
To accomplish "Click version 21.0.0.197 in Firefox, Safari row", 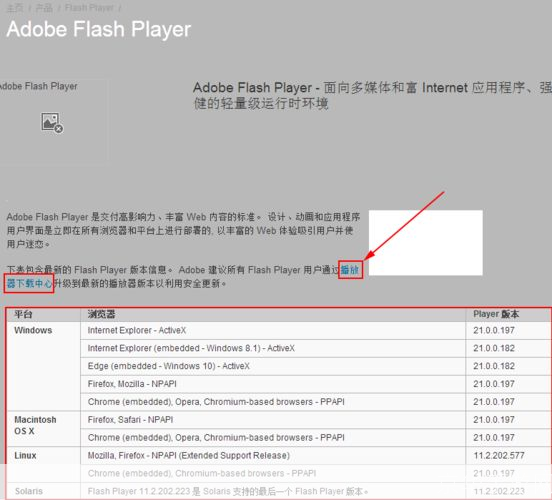I will click(494, 420).
